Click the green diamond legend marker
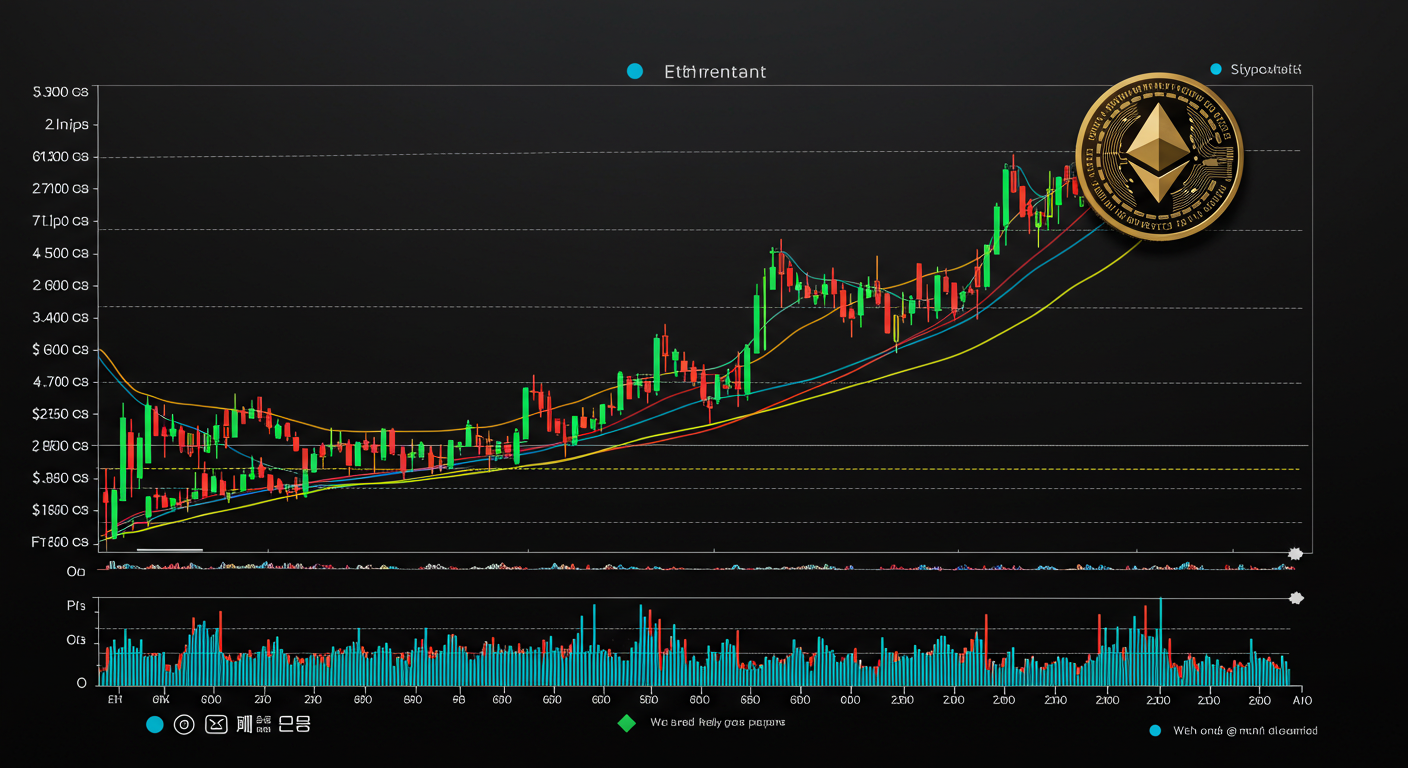Viewport: 1408px width, 768px height. pyautogui.click(x=626, y=722)
